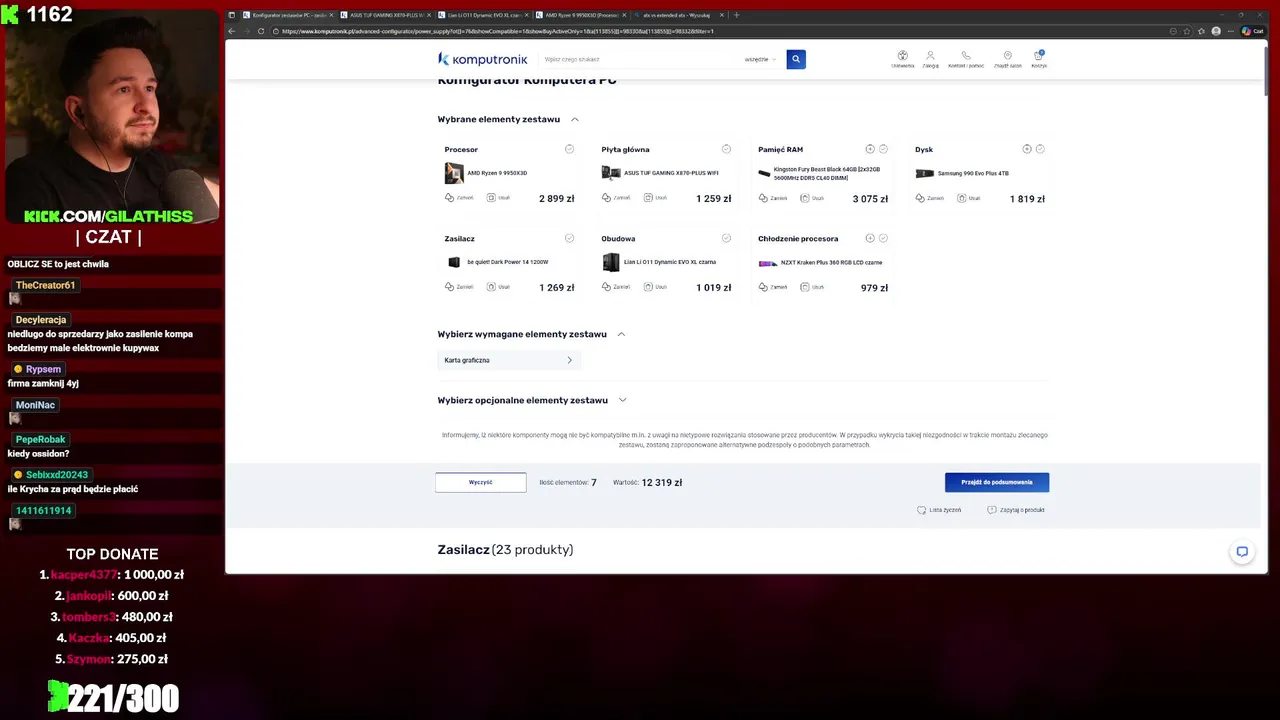
Task: Add another item with plus icon in Dysk
Action: coord(1027,149)
